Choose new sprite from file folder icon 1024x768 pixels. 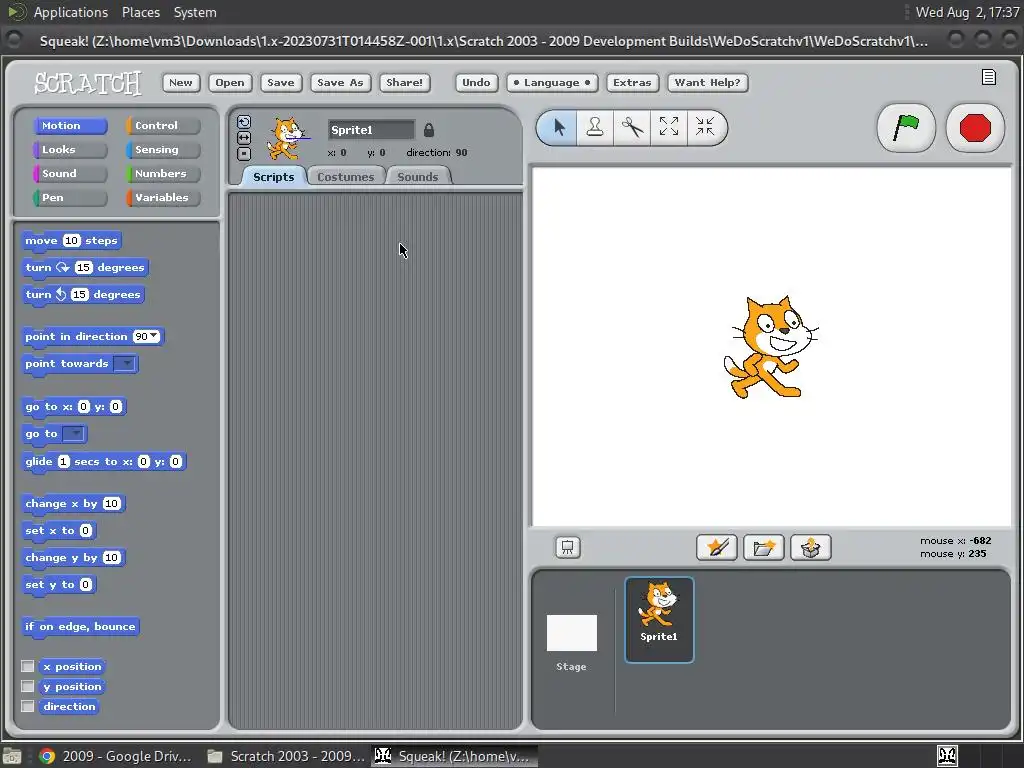(x=763, y=547)
